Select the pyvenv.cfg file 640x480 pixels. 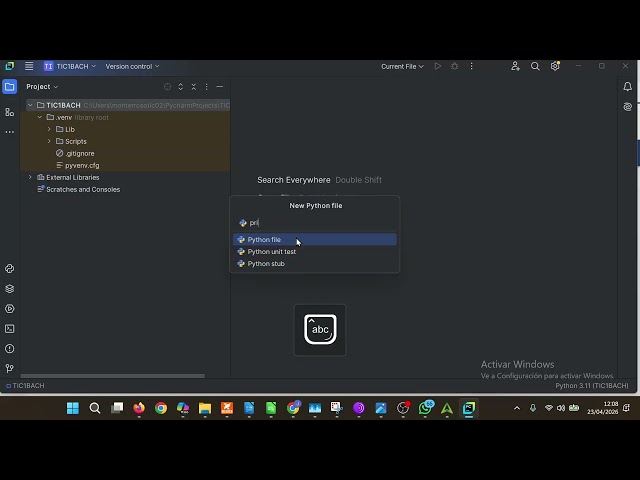82,165
